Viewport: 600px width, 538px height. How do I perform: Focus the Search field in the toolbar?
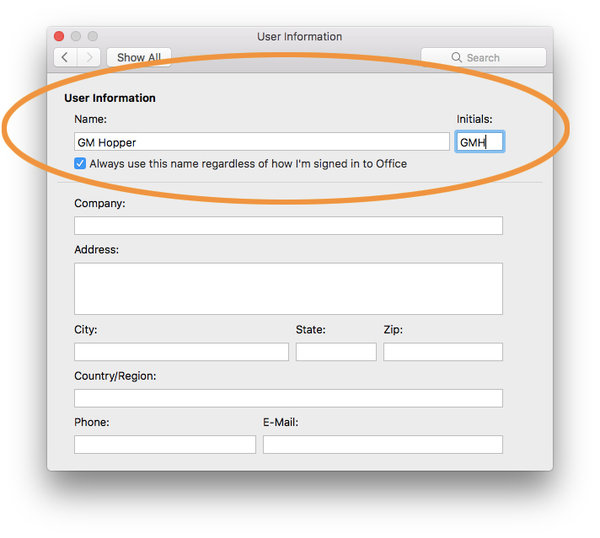(483, 57)
